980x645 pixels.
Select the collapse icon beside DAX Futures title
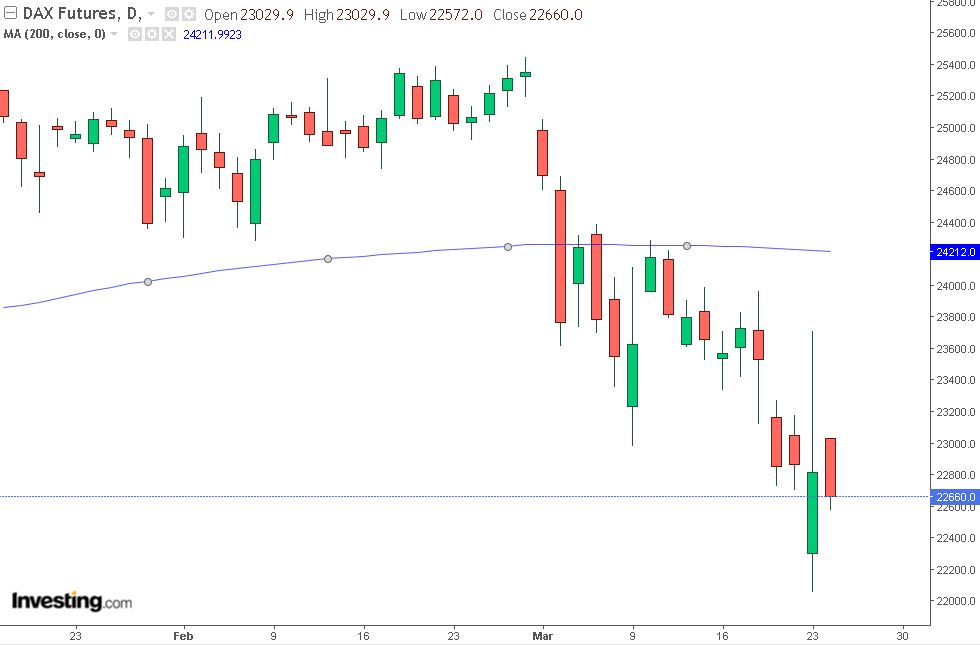coord(8,14)
